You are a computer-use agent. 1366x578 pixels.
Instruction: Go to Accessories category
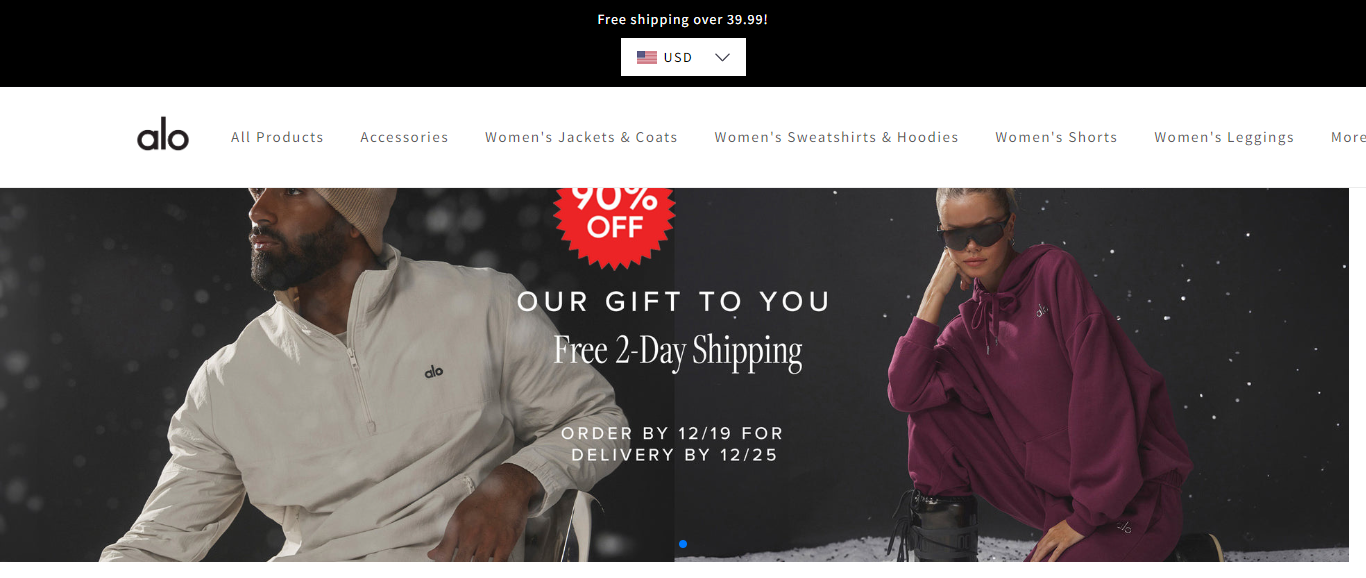[x=404, y=137]
